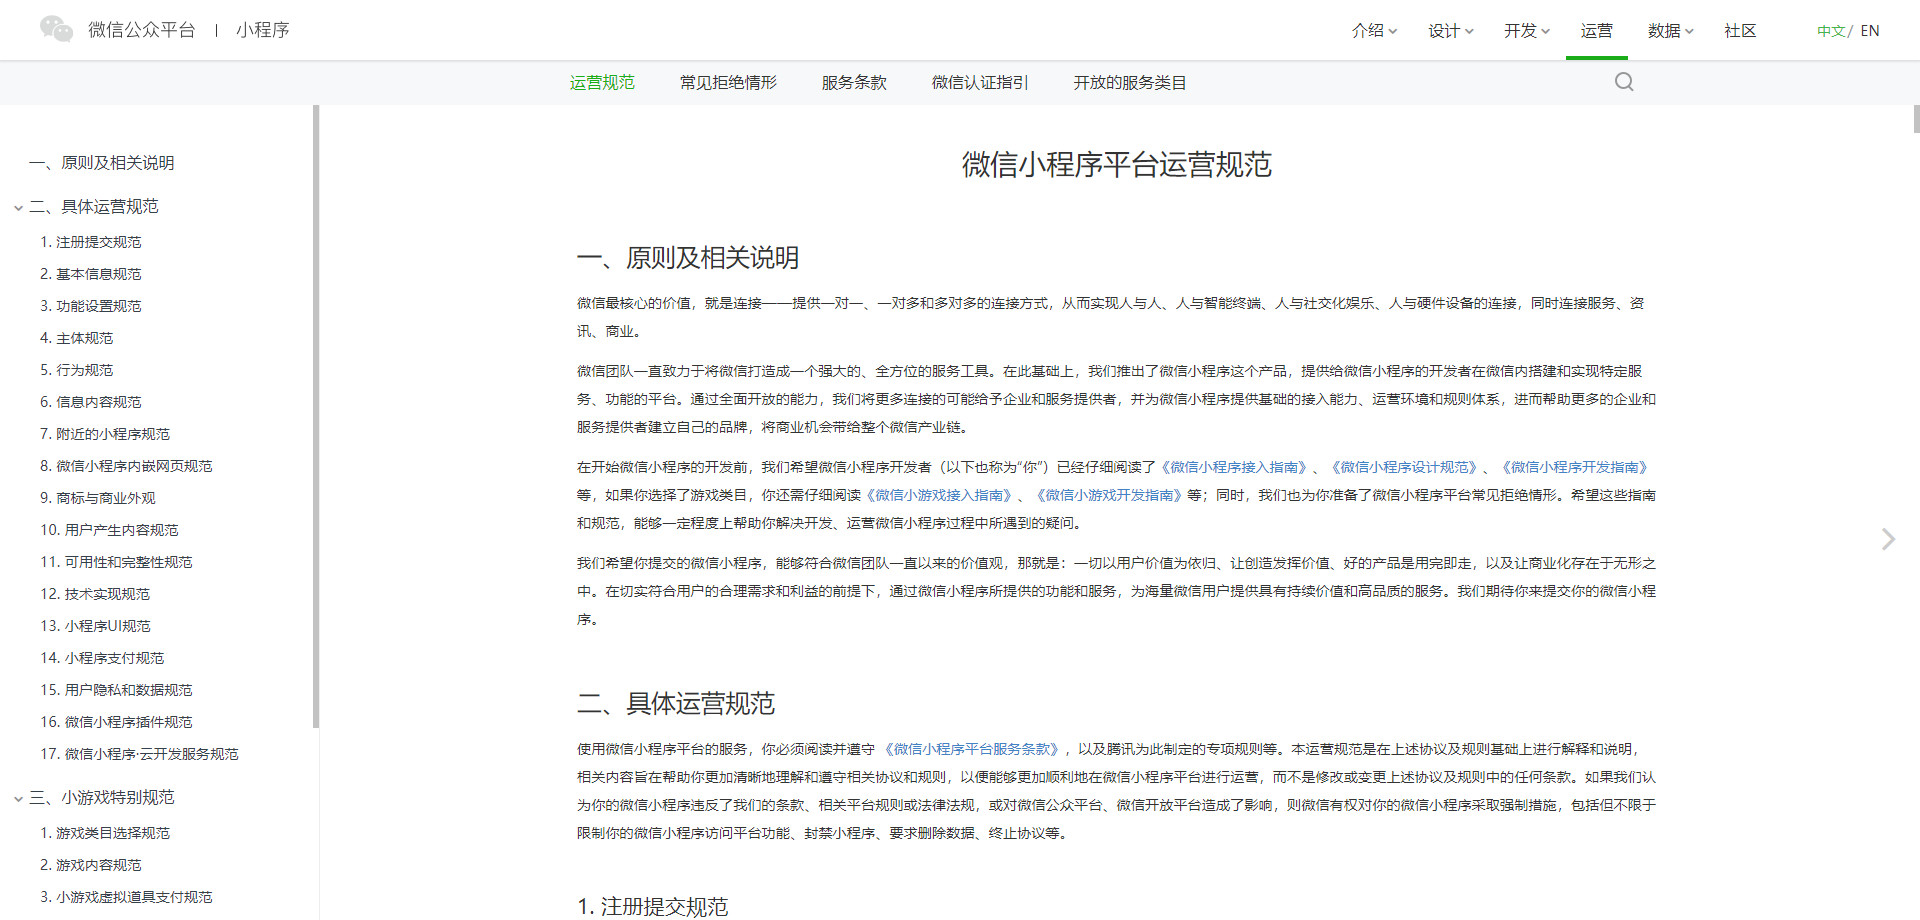Collapse the 二、具体运营规范 sidebar section
This screenshot has width=1920, height=920.
[18, 208]
